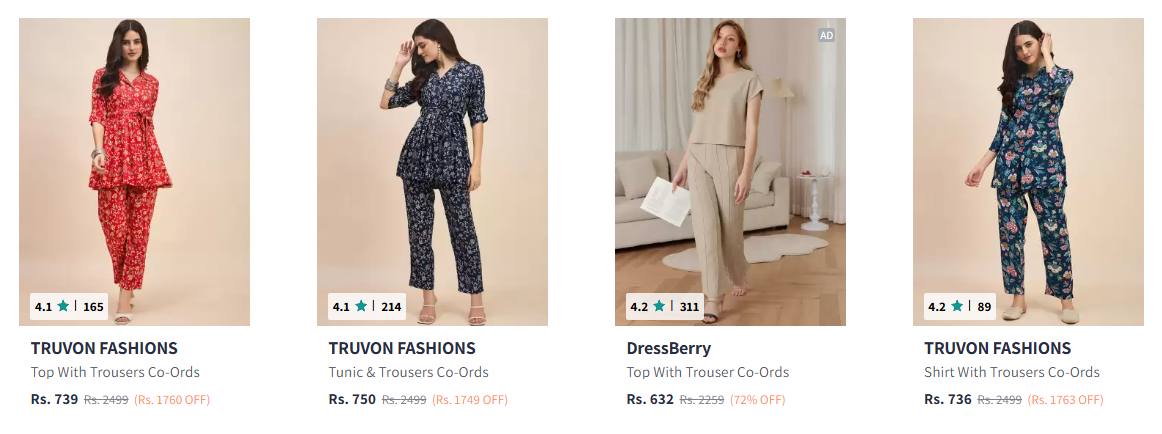Click the star icon on red co-ord rating
Image resolution: width=1162 pixels, height=434 pixels.
(x=64, y=307)
